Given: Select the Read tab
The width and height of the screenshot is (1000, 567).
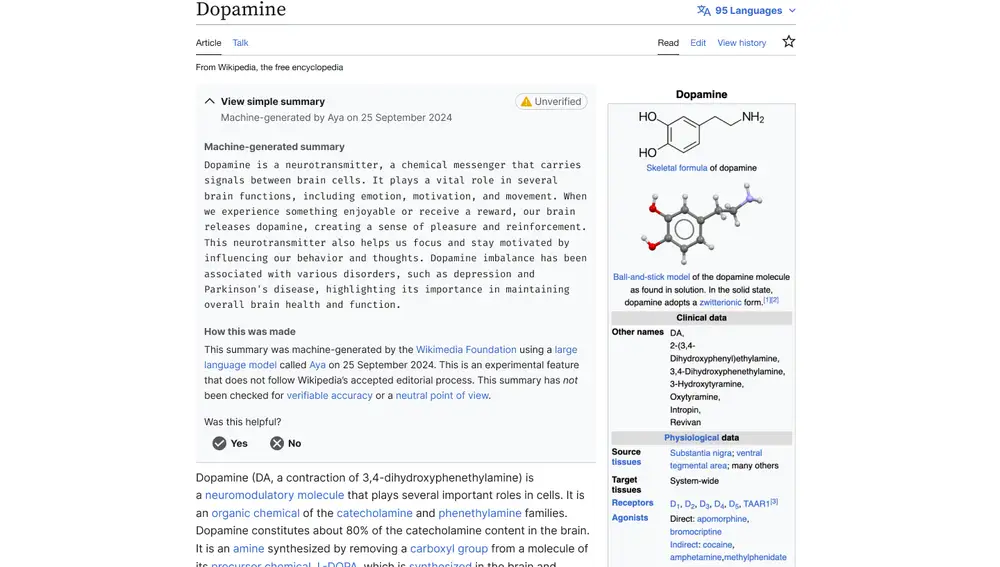Looking at the screenshot, I should pos(668,43).
